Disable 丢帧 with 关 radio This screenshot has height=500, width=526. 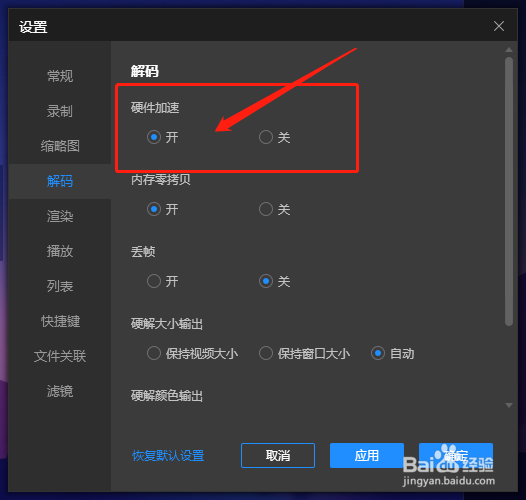point(266,281)
